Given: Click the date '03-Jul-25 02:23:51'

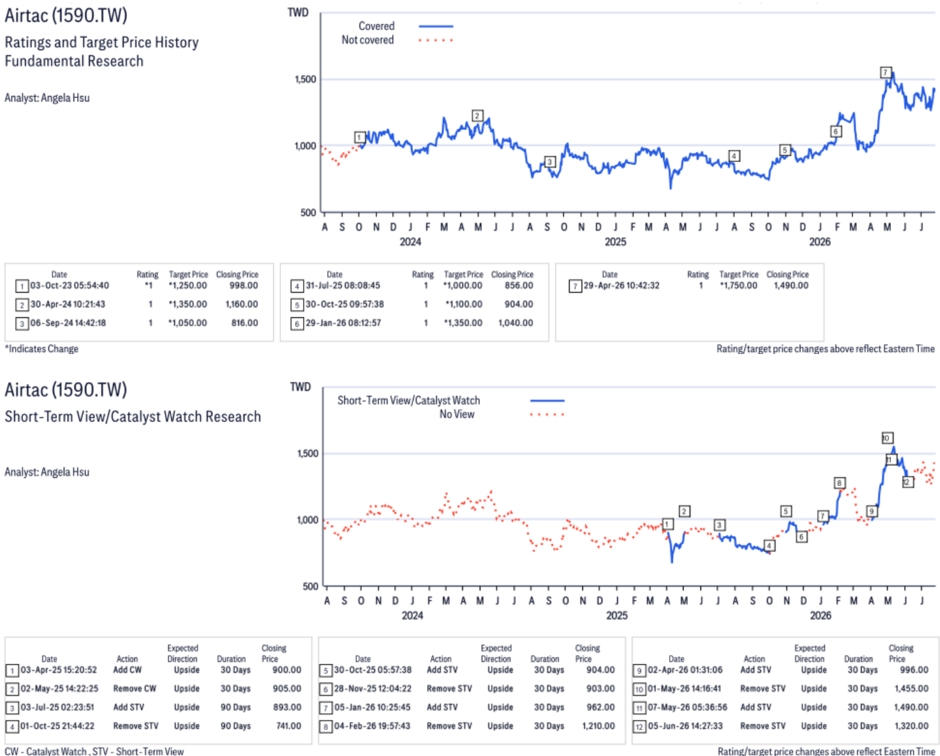Looking at the screenshot, I should click(x=57, y=707).
